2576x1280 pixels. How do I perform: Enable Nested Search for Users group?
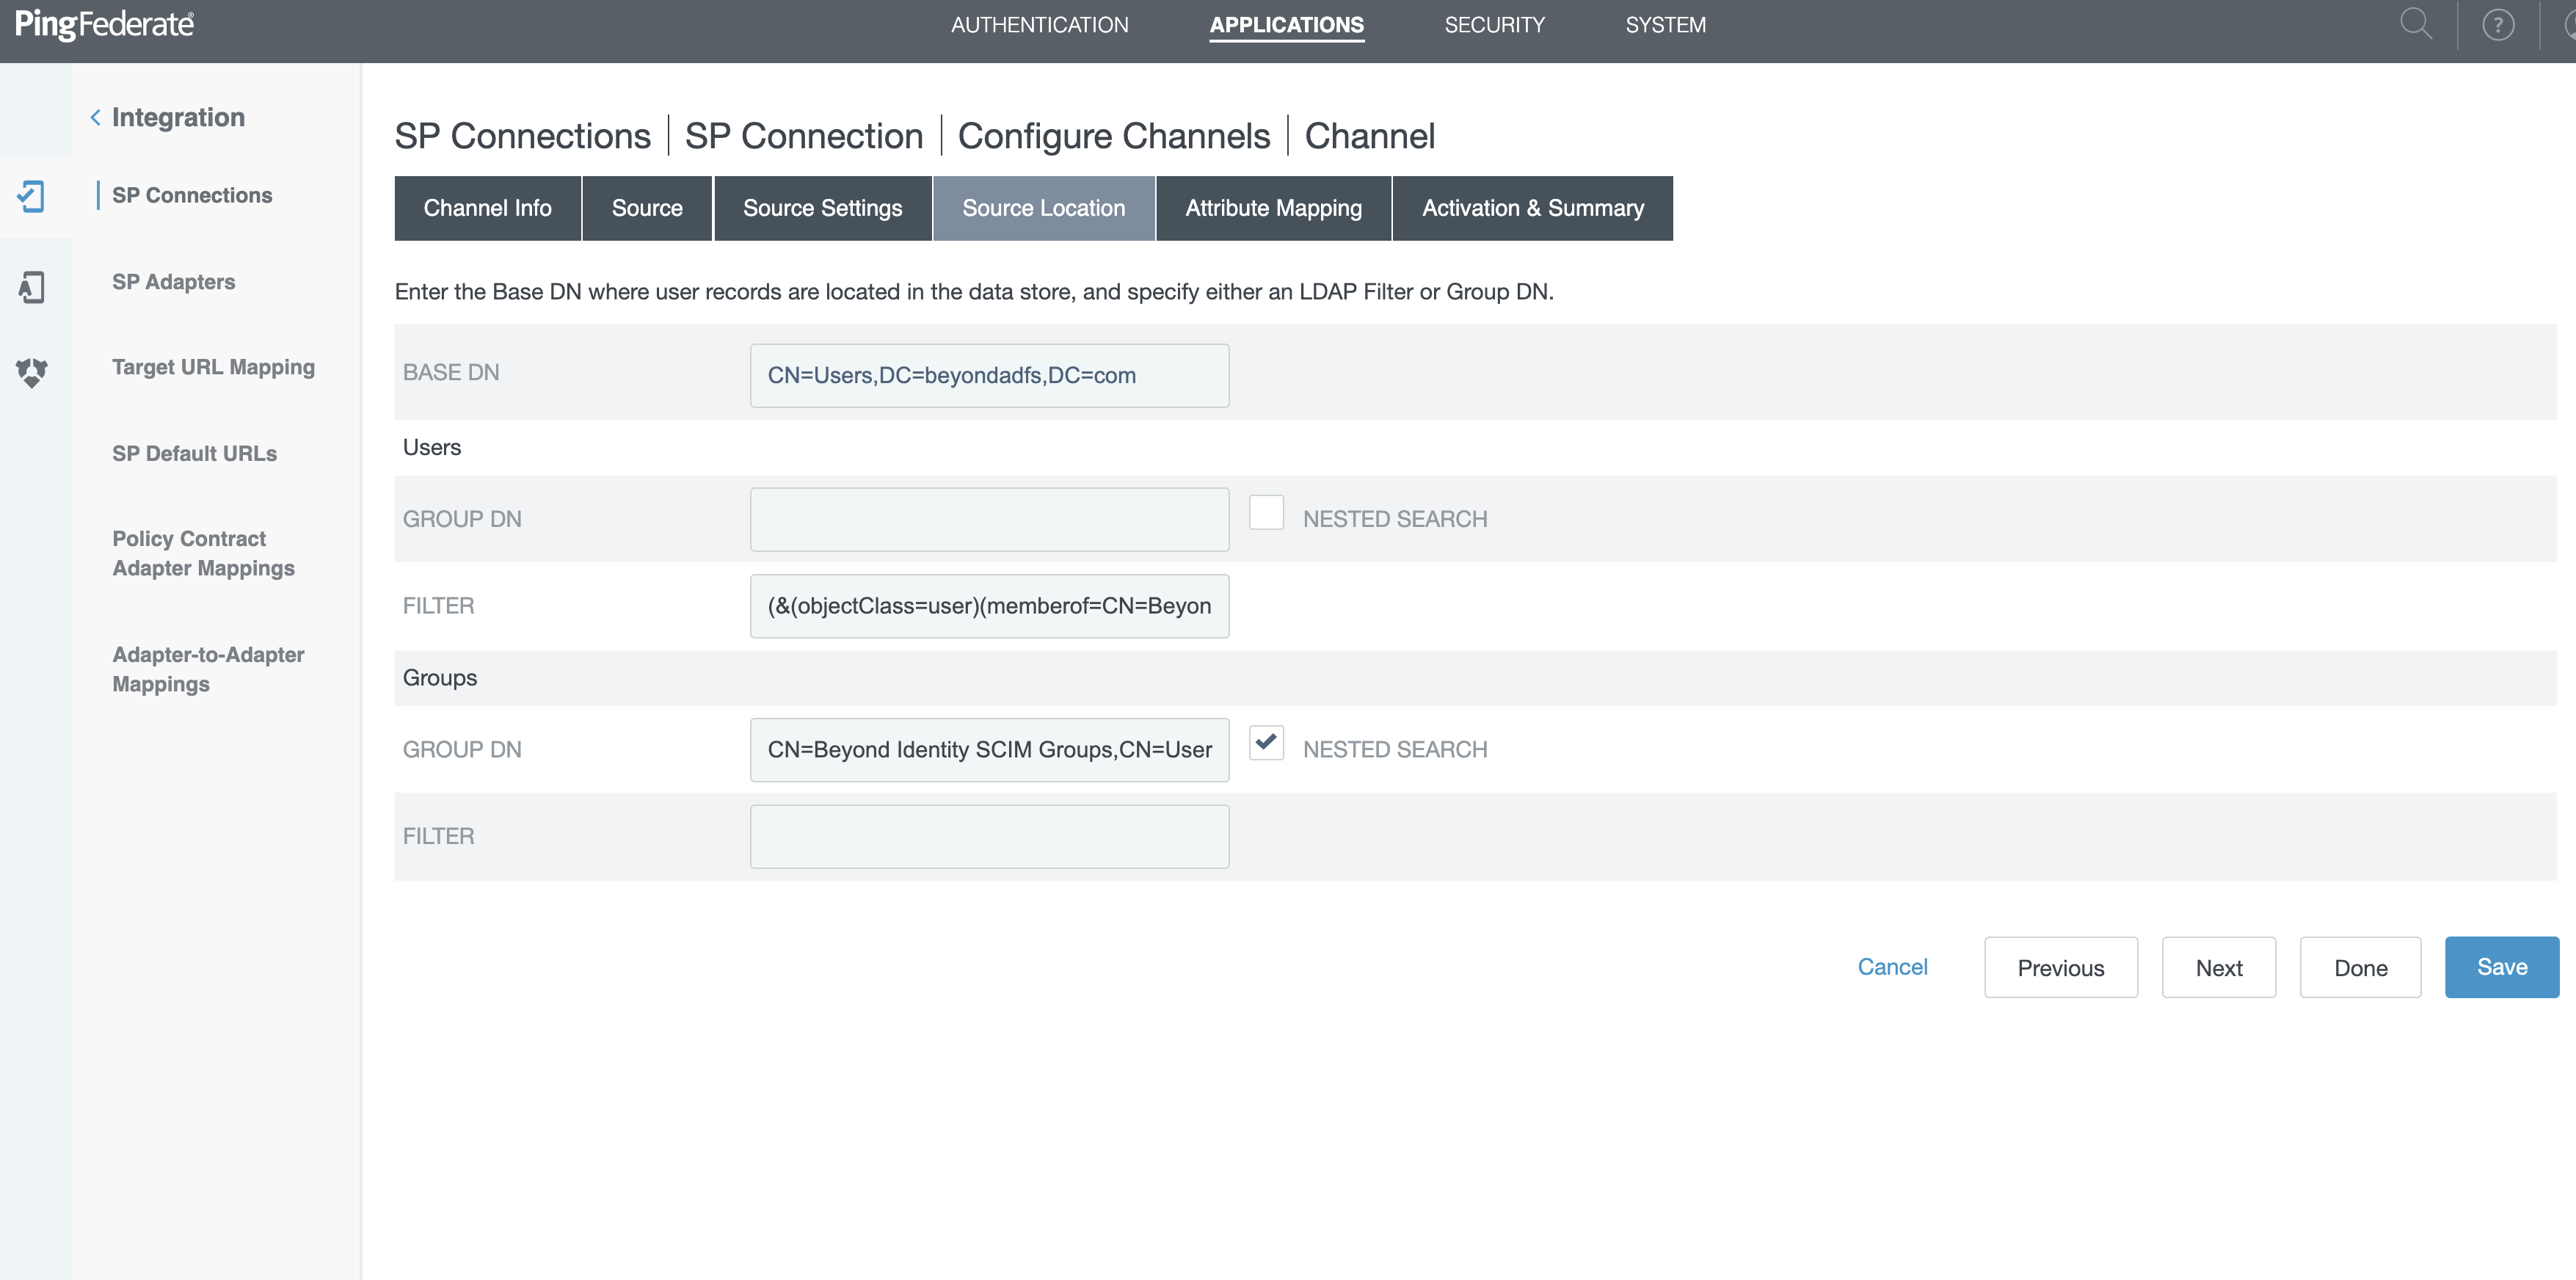[1266, 513]
